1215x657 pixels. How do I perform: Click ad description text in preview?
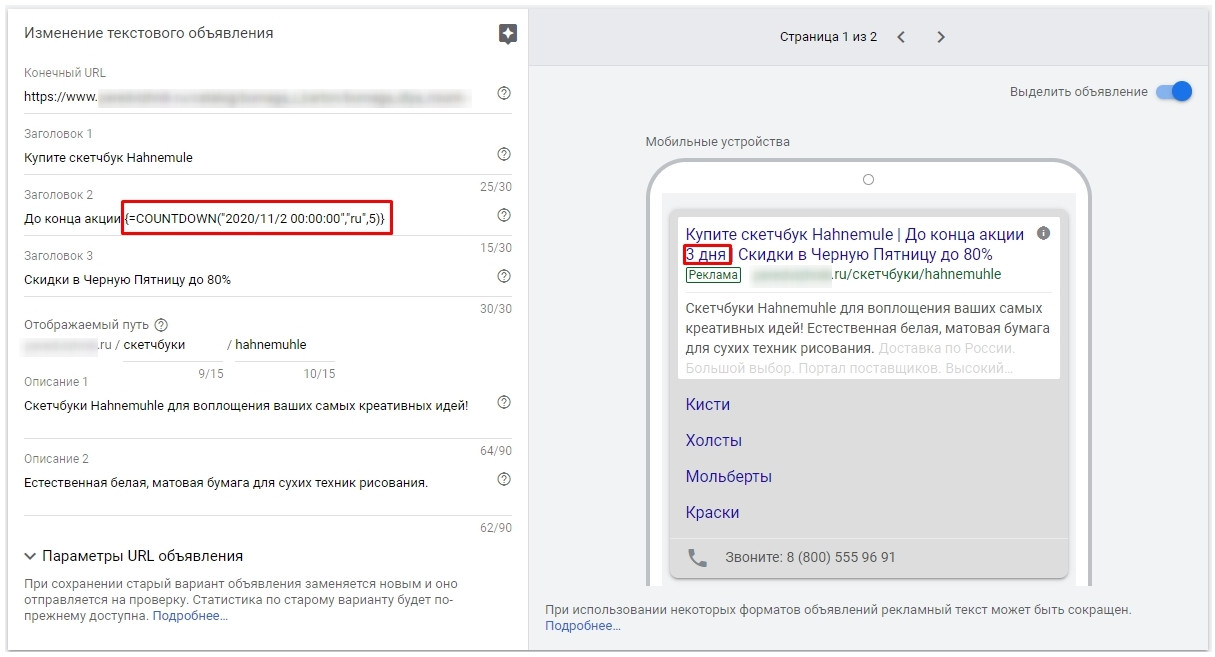click(x=868, y=337)
